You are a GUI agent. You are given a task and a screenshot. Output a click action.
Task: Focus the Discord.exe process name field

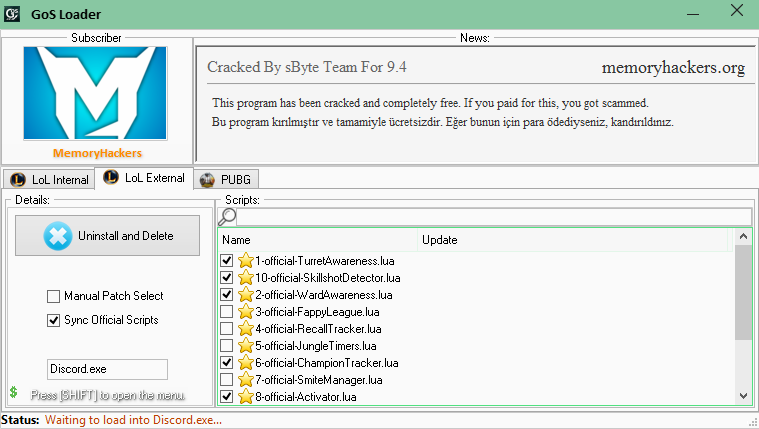click(x=107, y=369)
